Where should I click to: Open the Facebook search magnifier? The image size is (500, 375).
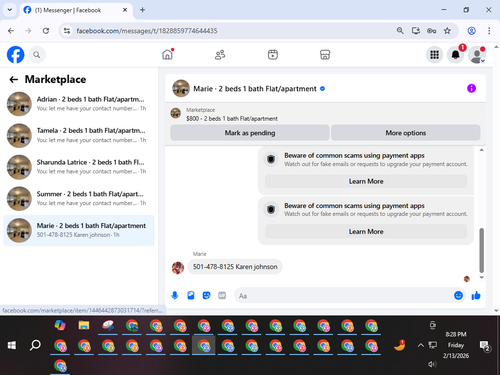point(37,55)
